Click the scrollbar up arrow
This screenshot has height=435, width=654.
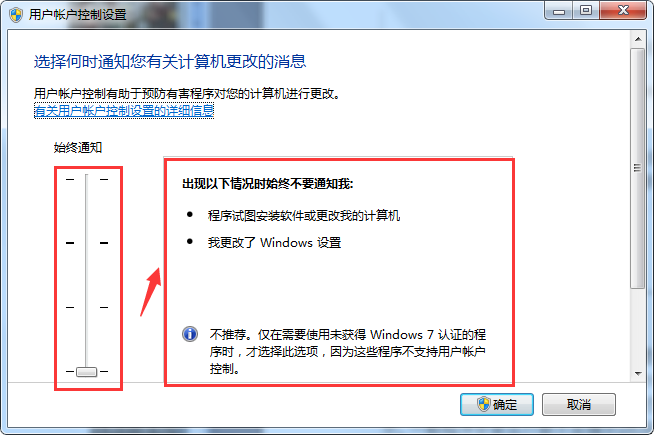coord(638,39)
